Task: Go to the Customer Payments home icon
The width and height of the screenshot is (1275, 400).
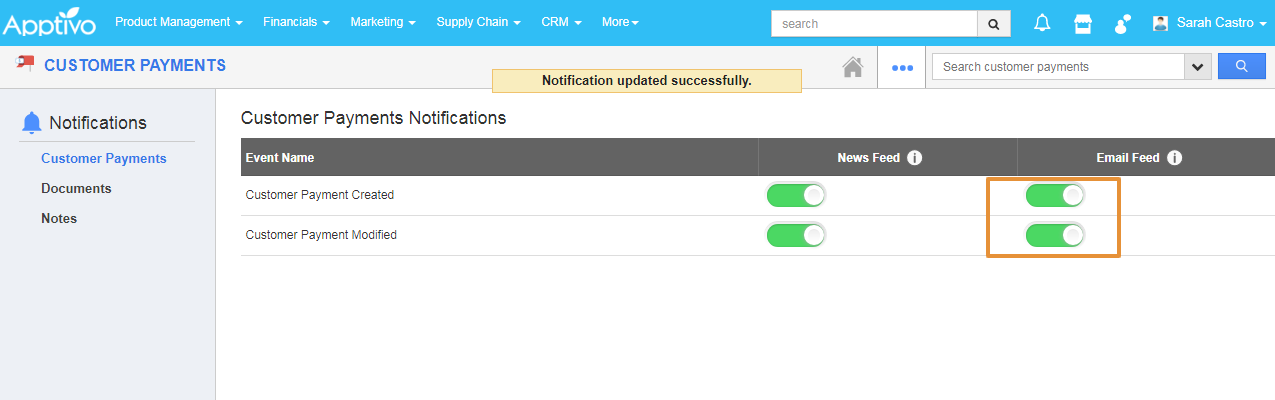Action: [852, 67]
